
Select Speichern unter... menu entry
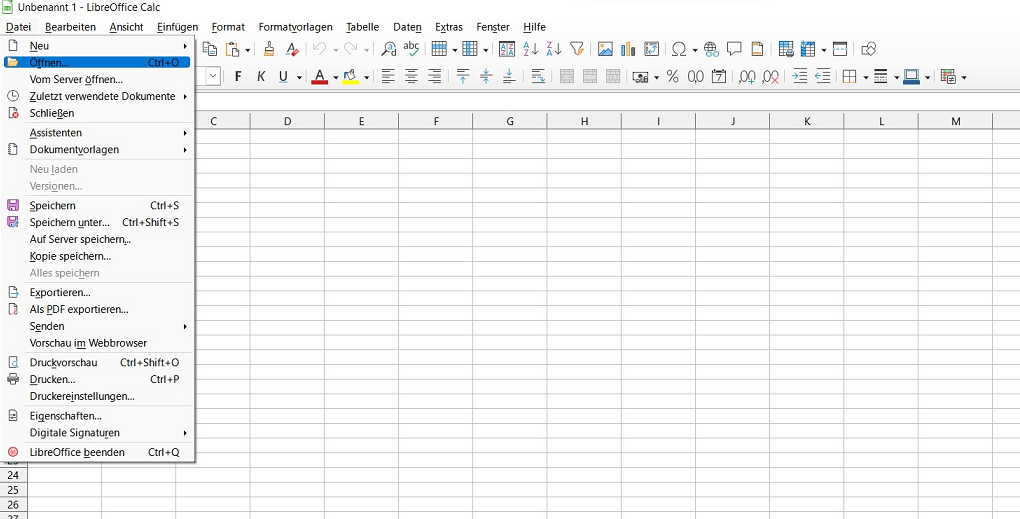97,222
